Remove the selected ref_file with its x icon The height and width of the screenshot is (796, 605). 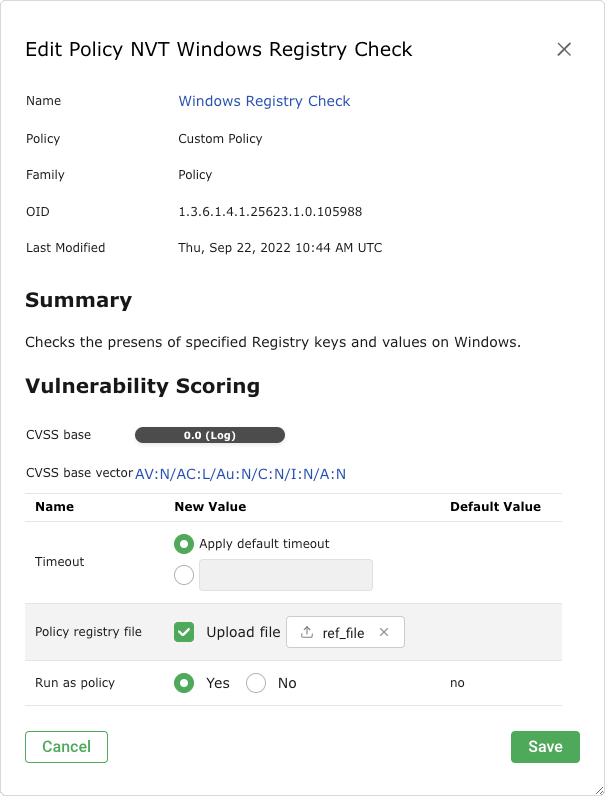coord(384,632)
